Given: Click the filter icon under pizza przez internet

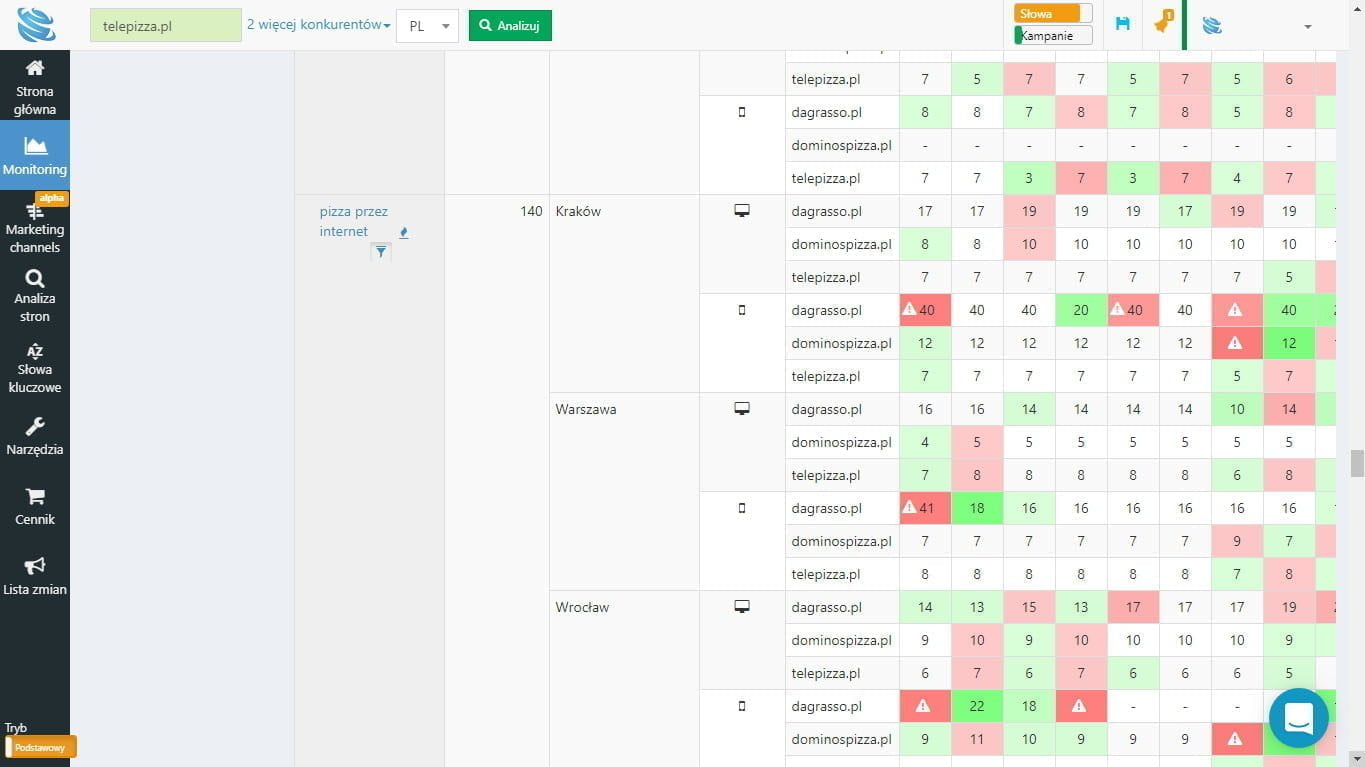Looking at the screenshot, I should pos(380,253).
